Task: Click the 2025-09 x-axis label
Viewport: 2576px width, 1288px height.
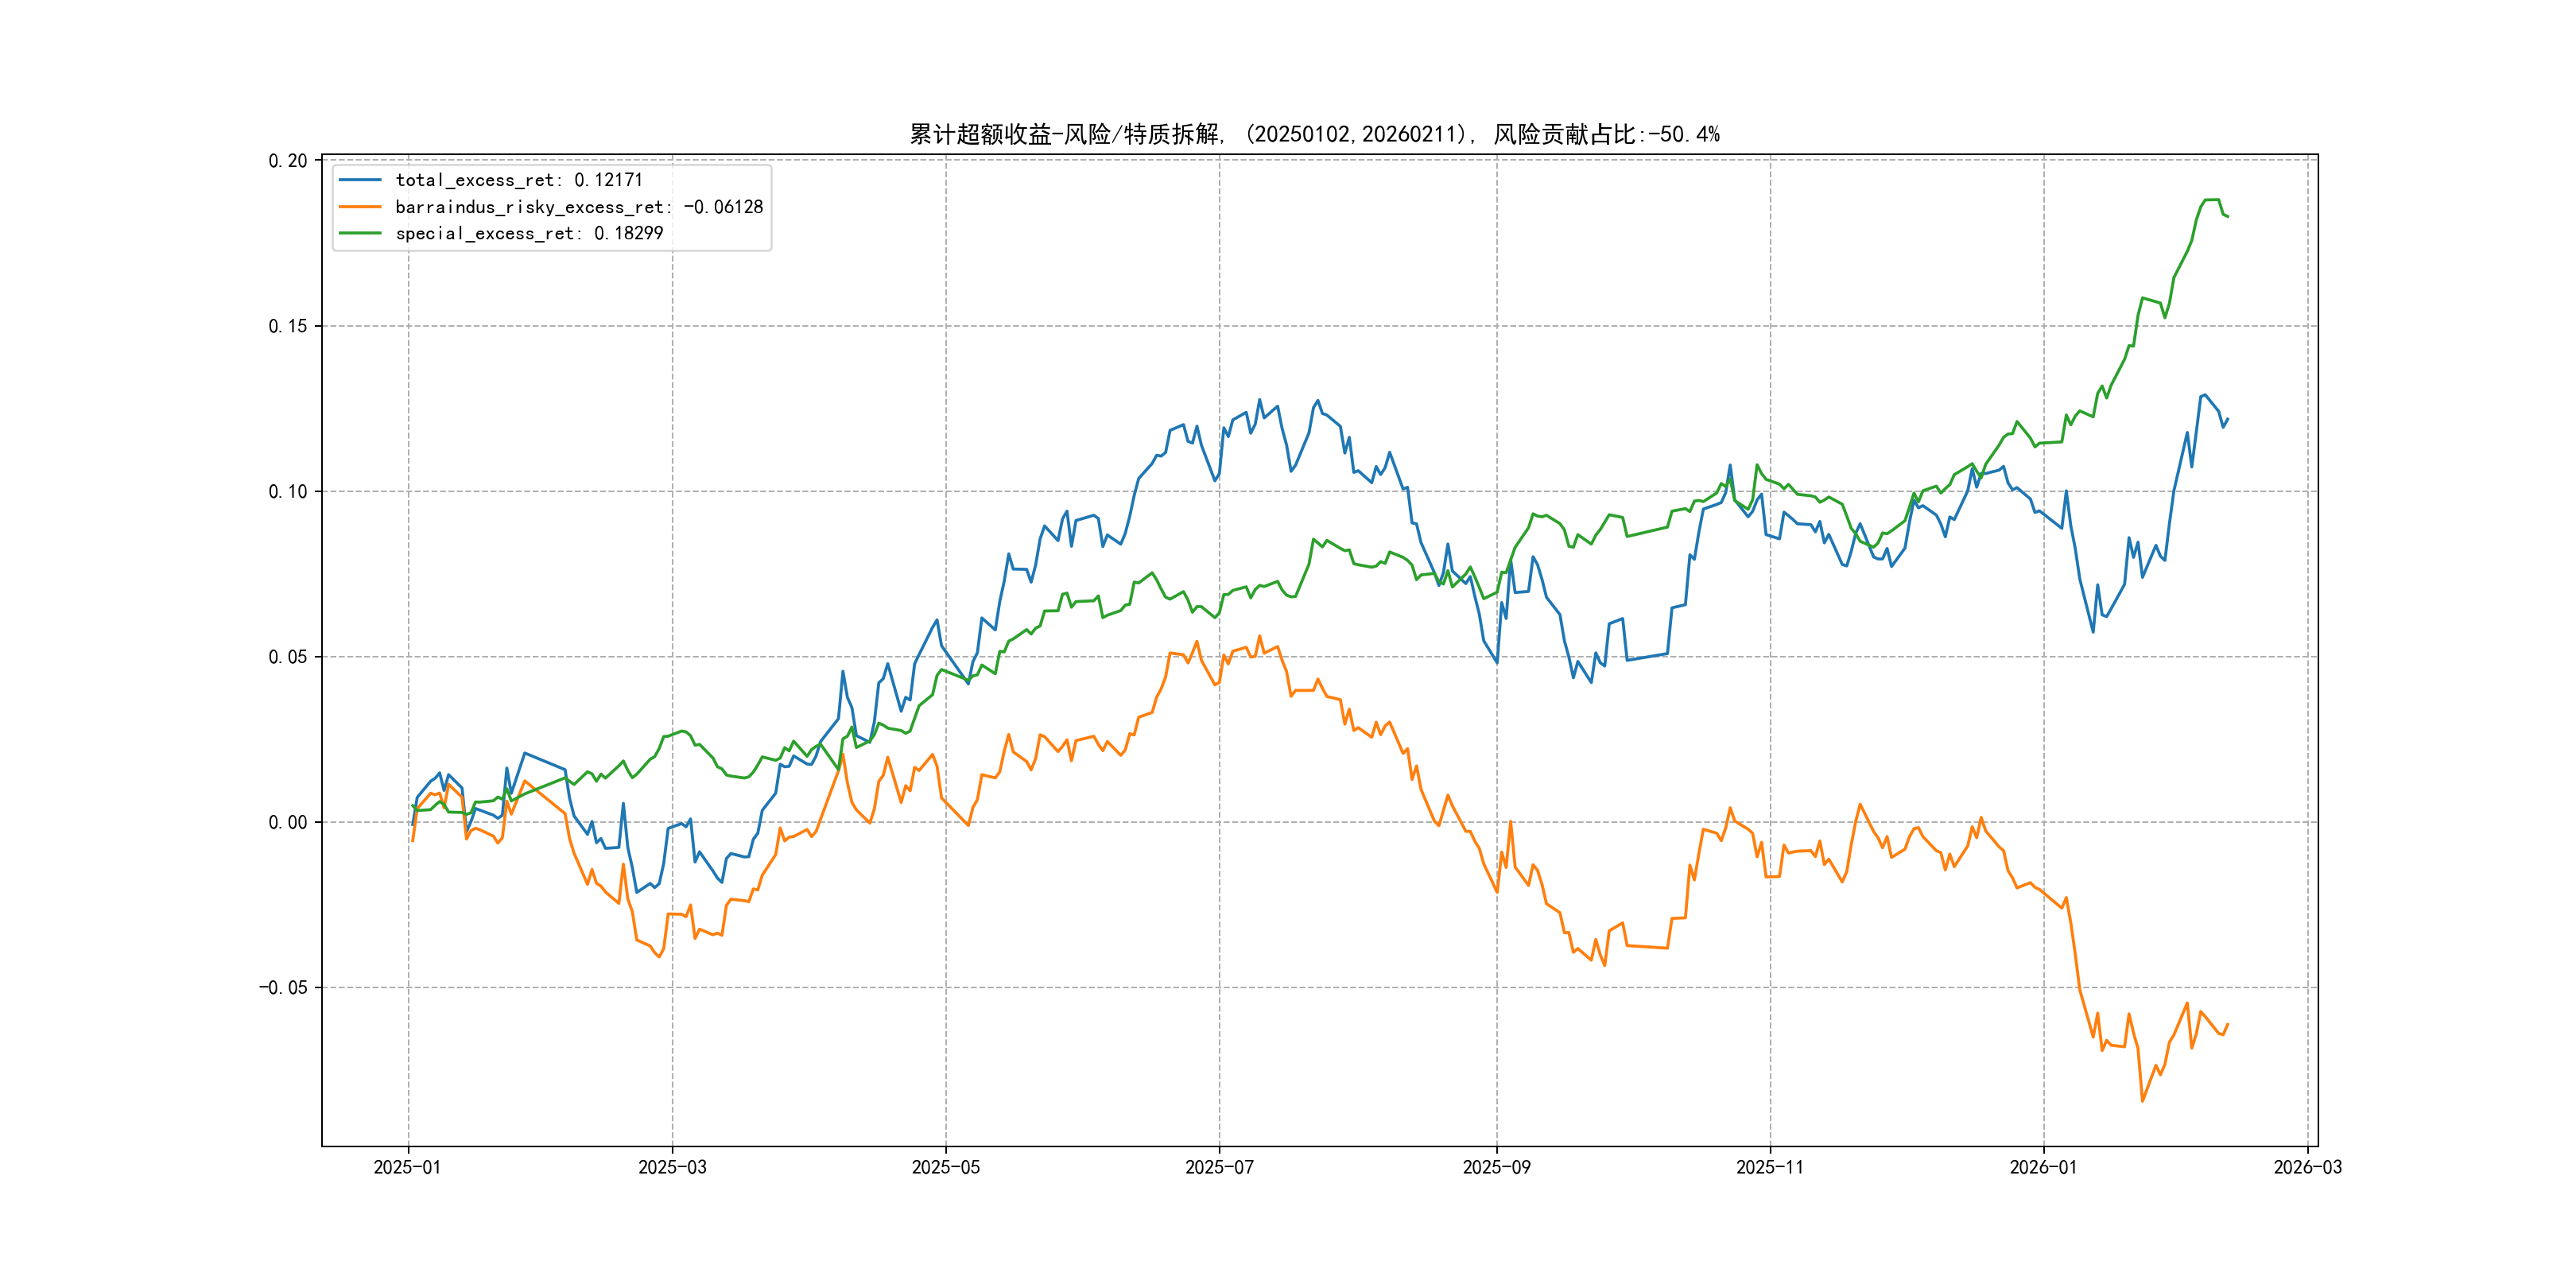Action: (x=1496, y=1167)
